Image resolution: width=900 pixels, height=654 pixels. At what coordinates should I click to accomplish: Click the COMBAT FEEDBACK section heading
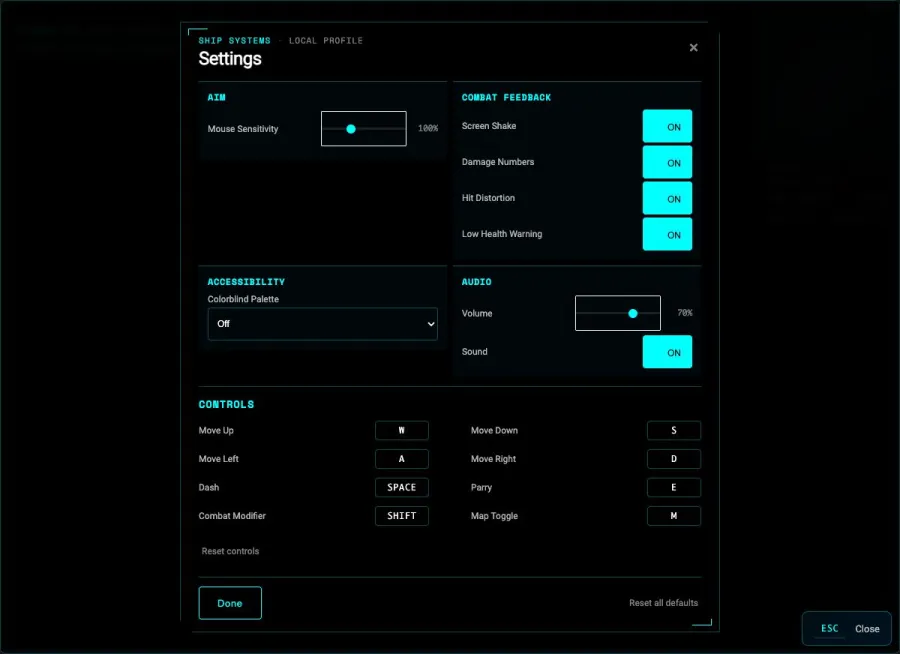506,98
